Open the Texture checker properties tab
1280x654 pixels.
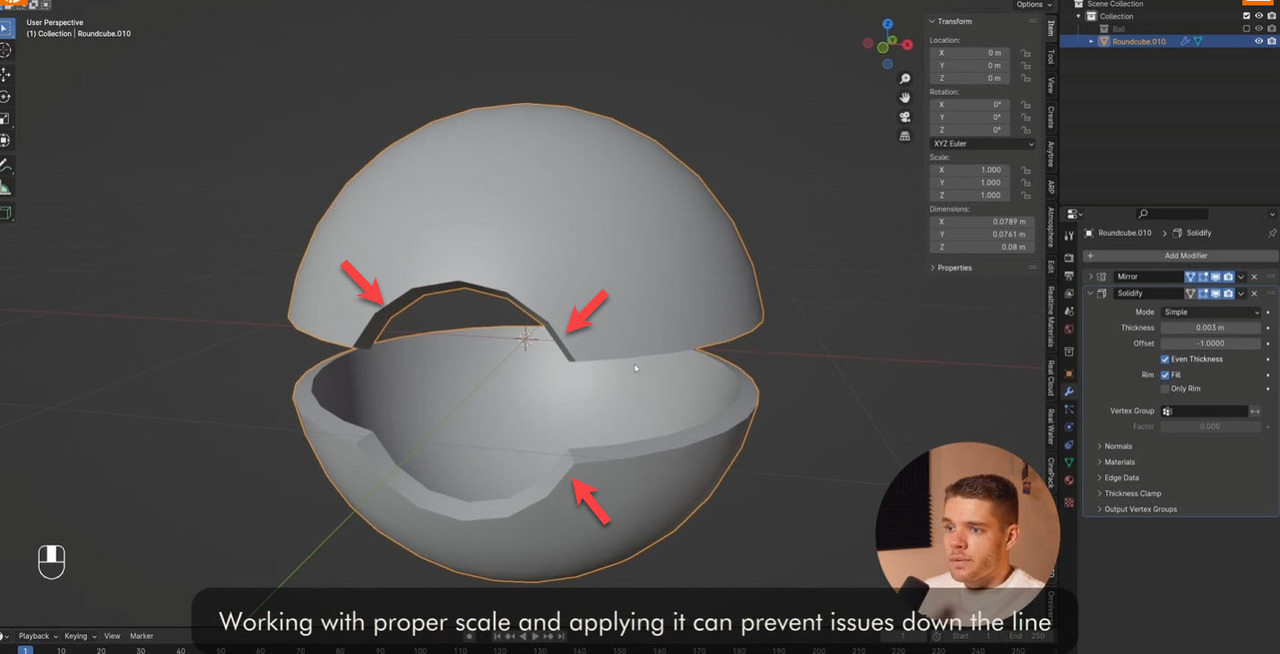[1069, 502]
